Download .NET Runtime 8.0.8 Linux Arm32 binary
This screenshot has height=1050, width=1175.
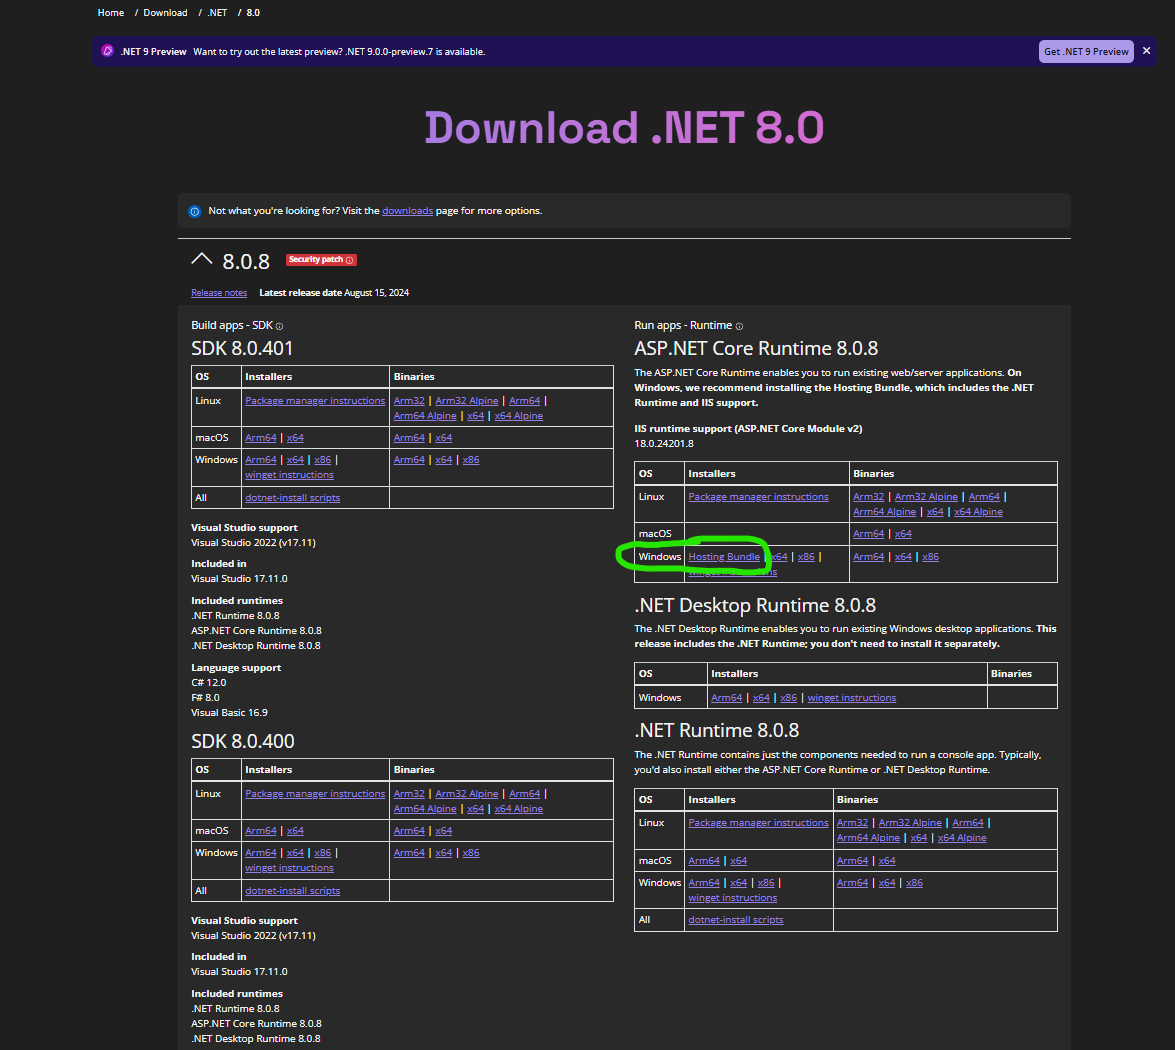[x=852, y=823]
